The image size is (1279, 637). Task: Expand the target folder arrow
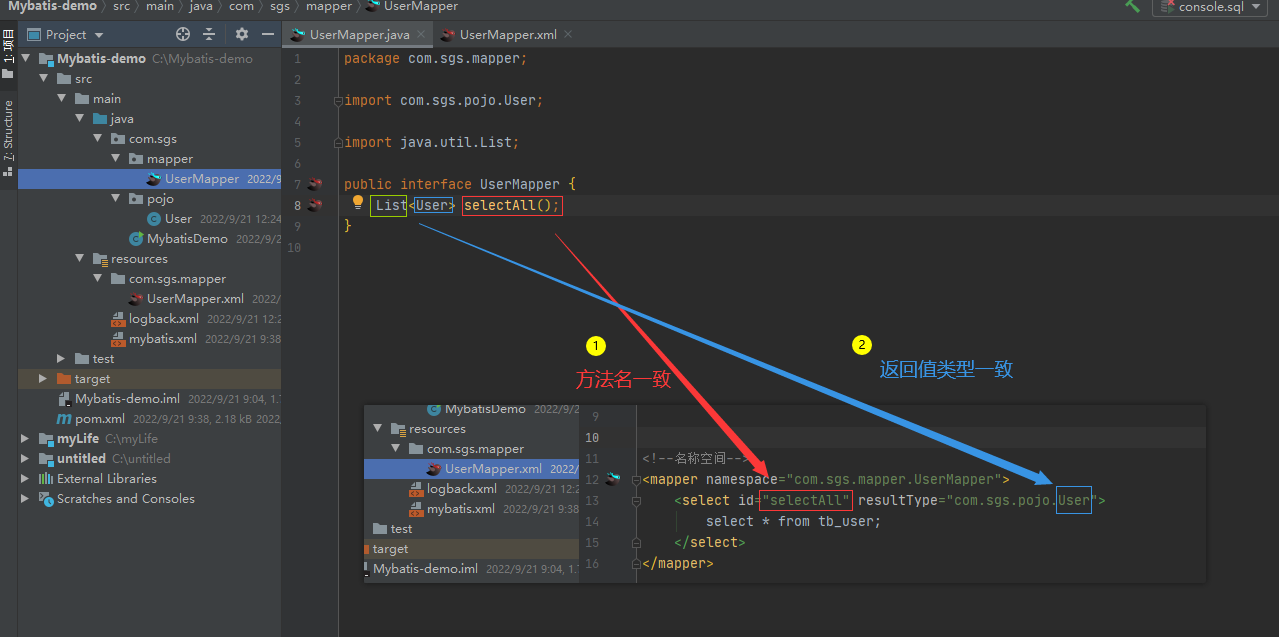pos(43,378)
